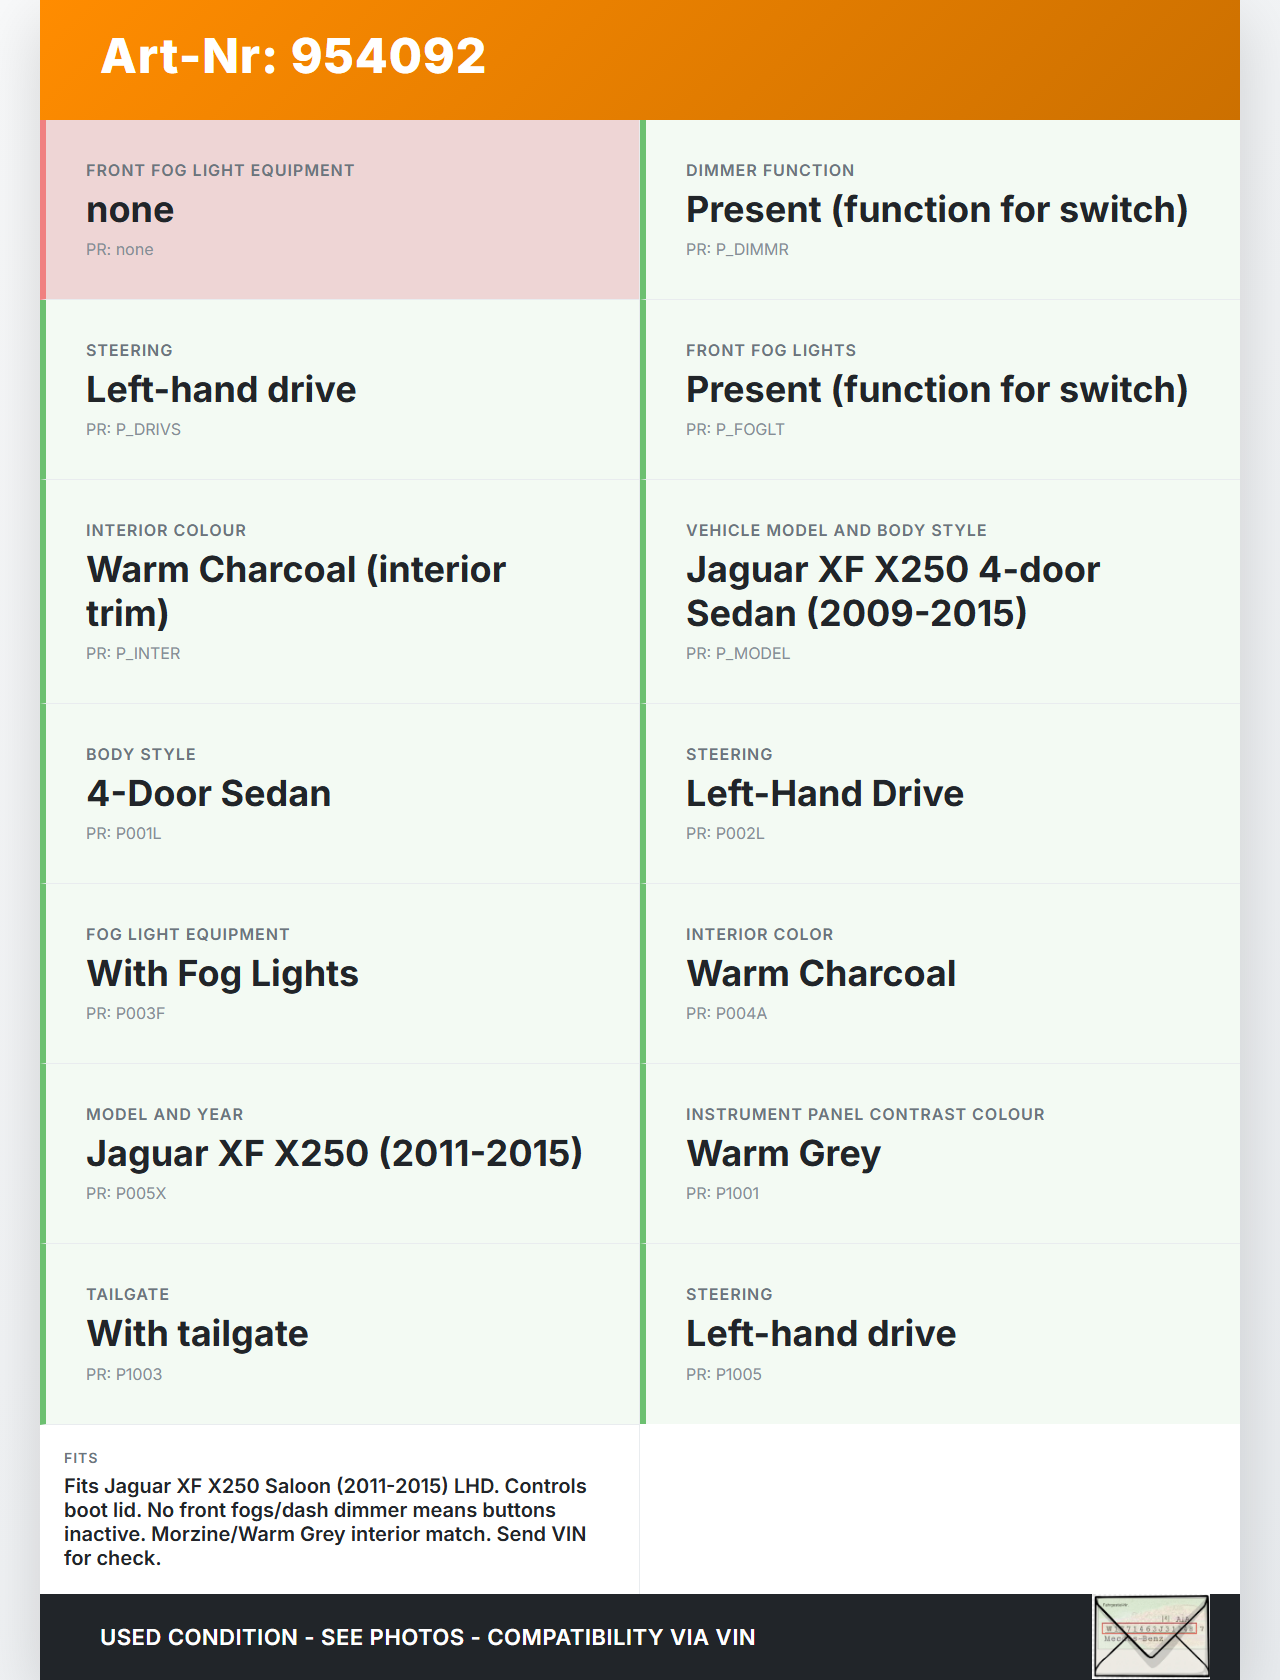Select the 'With tailgate' card

pos(341,1333)
